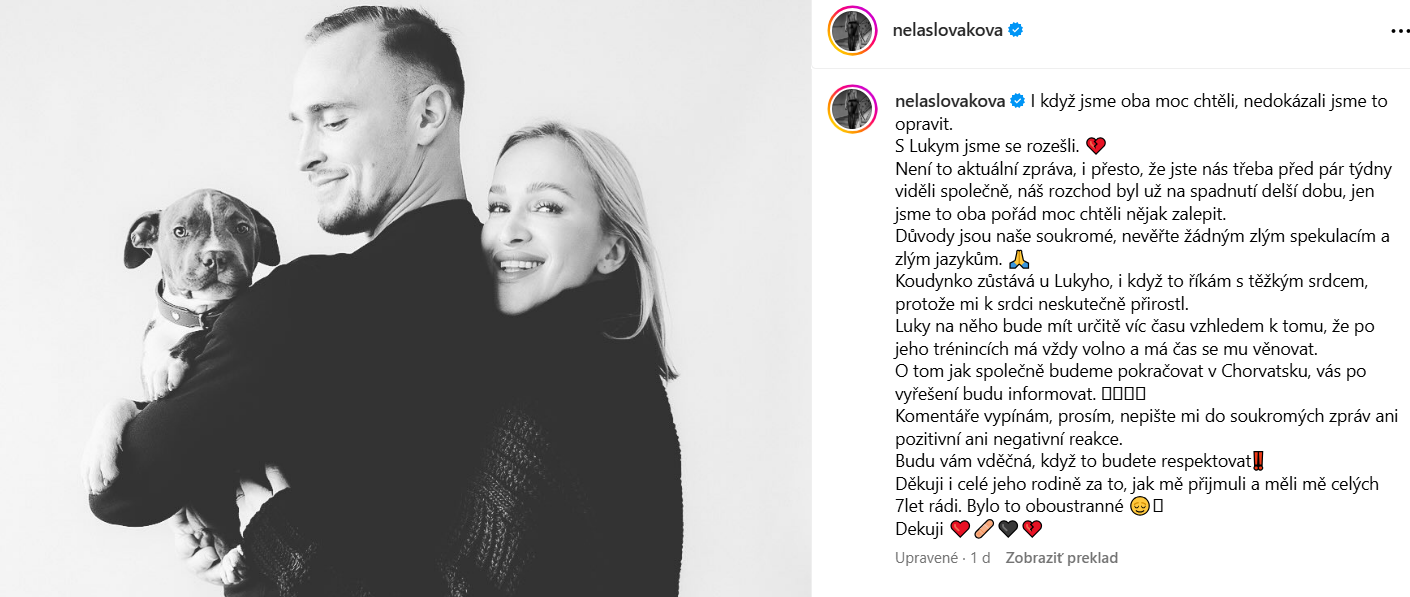This screenshot has height=597, width=1410.
Task: Open the nelaslovakova username in the caption
Action: tap(947, 101)
